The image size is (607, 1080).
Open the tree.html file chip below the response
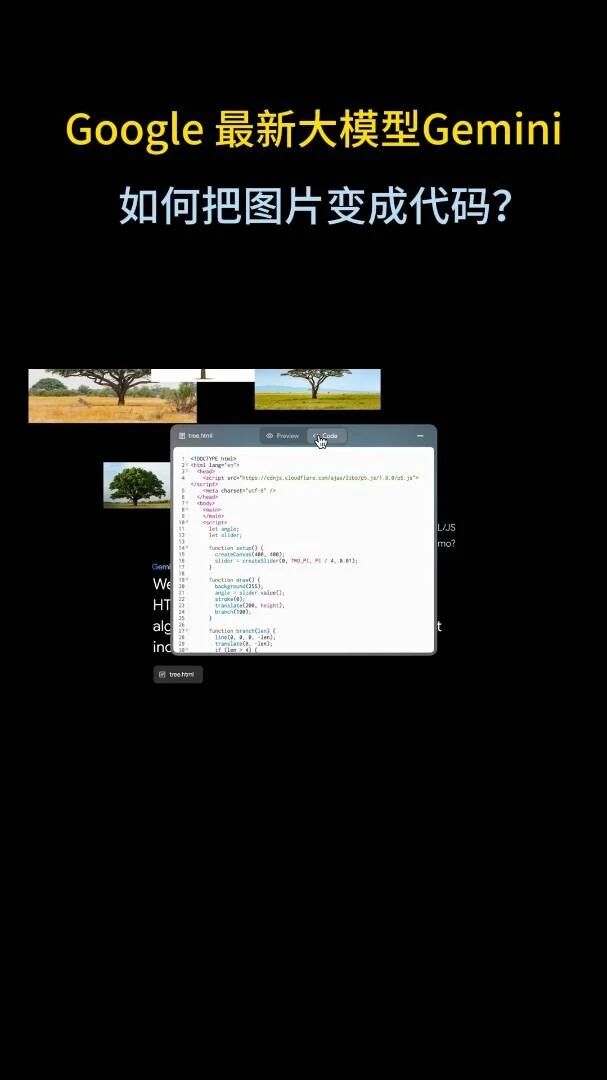(x=178, y=674)
